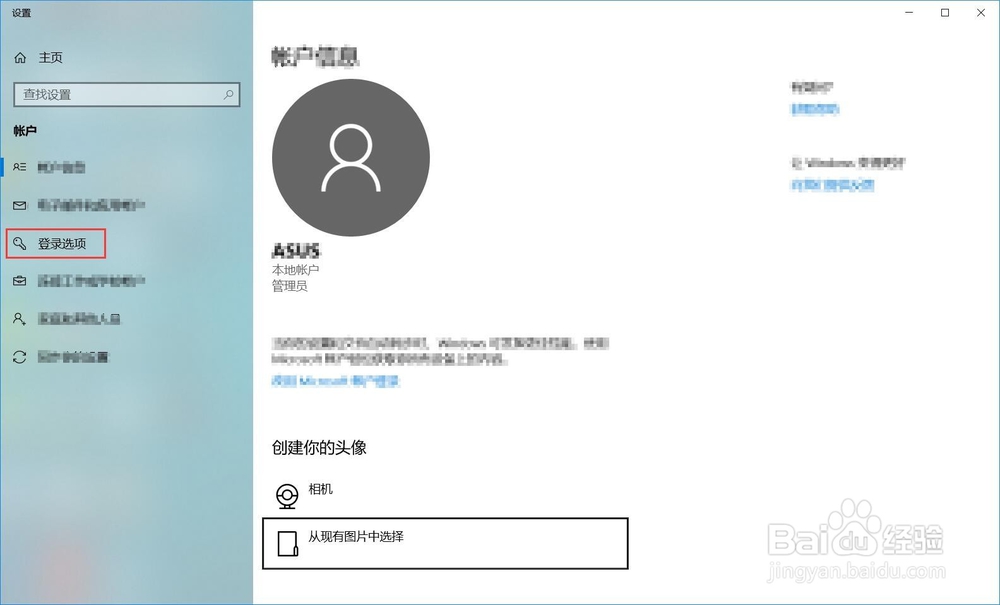Open the account info person icon in sidebar
The width and height of the screenshot is (1000, 605).
point(21,167)
